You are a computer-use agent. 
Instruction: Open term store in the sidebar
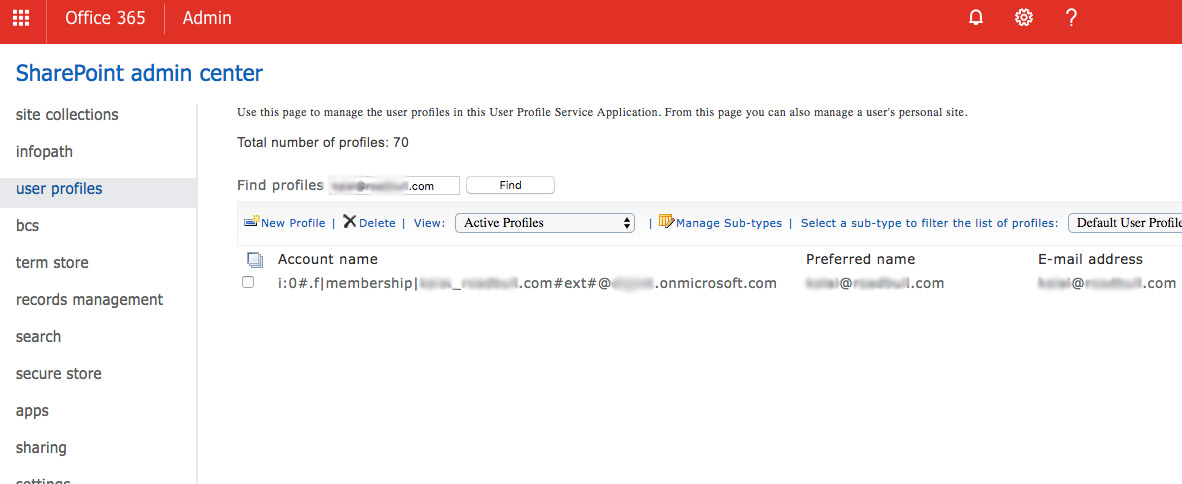[x=52, y=262]
